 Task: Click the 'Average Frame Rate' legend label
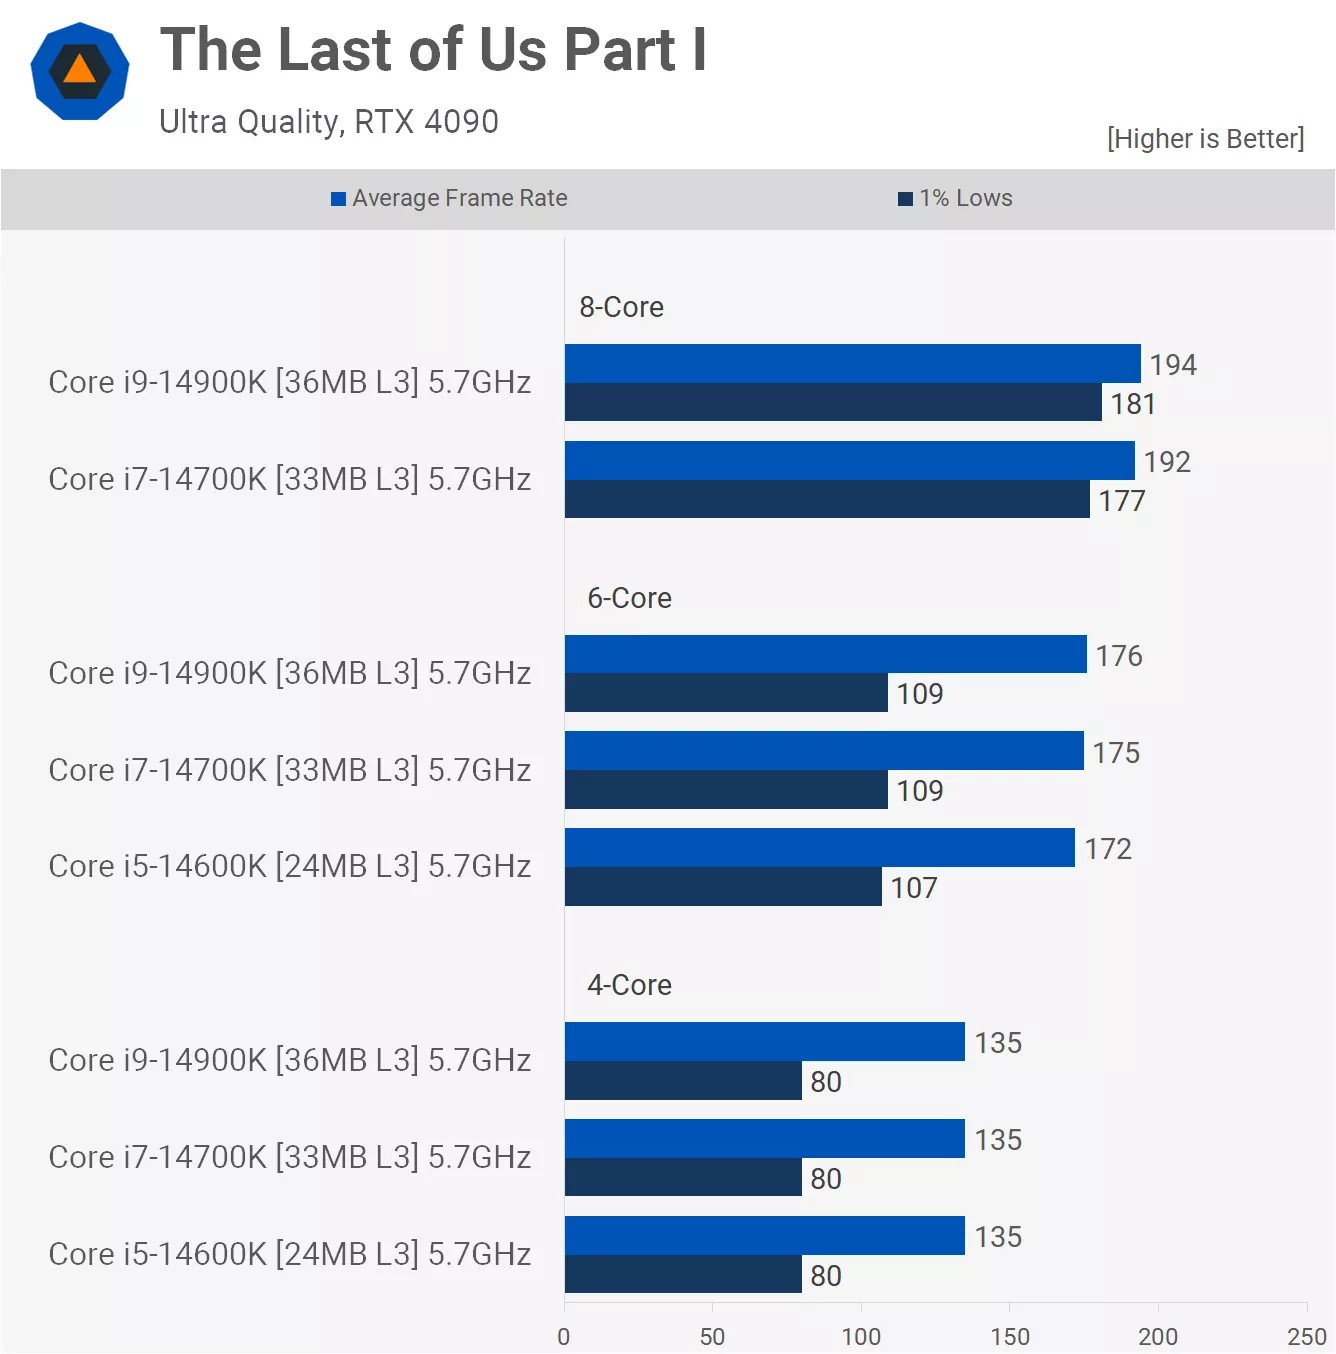[x=460, y=198]
